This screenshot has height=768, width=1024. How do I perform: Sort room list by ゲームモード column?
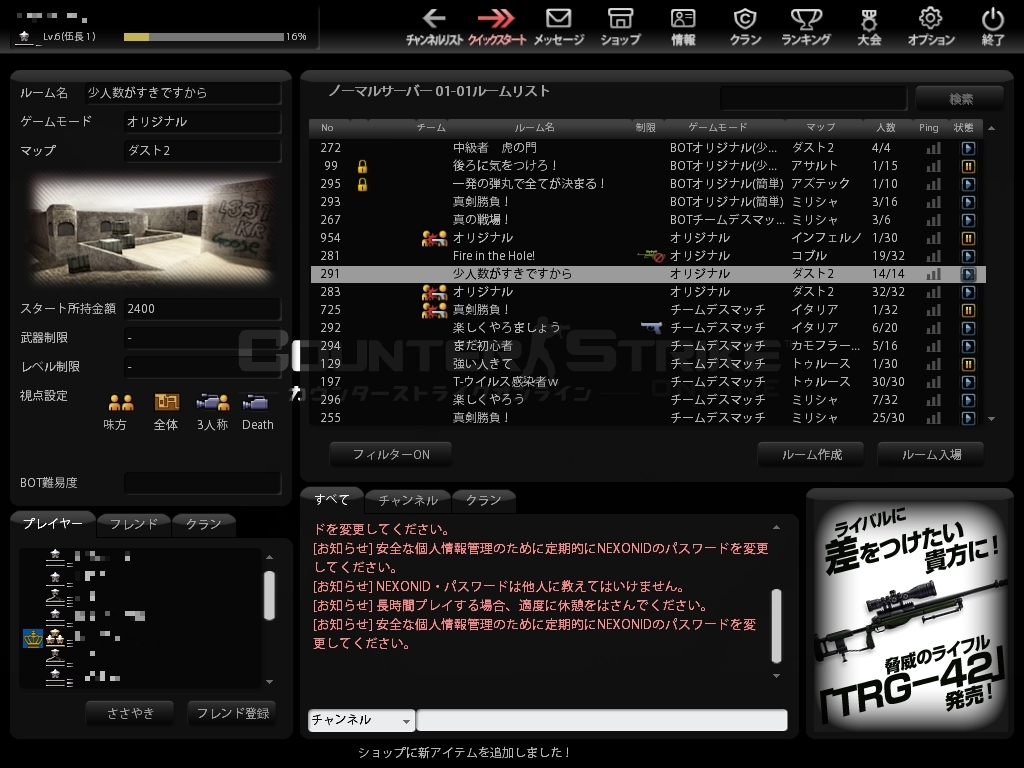[x=718, y=128]
